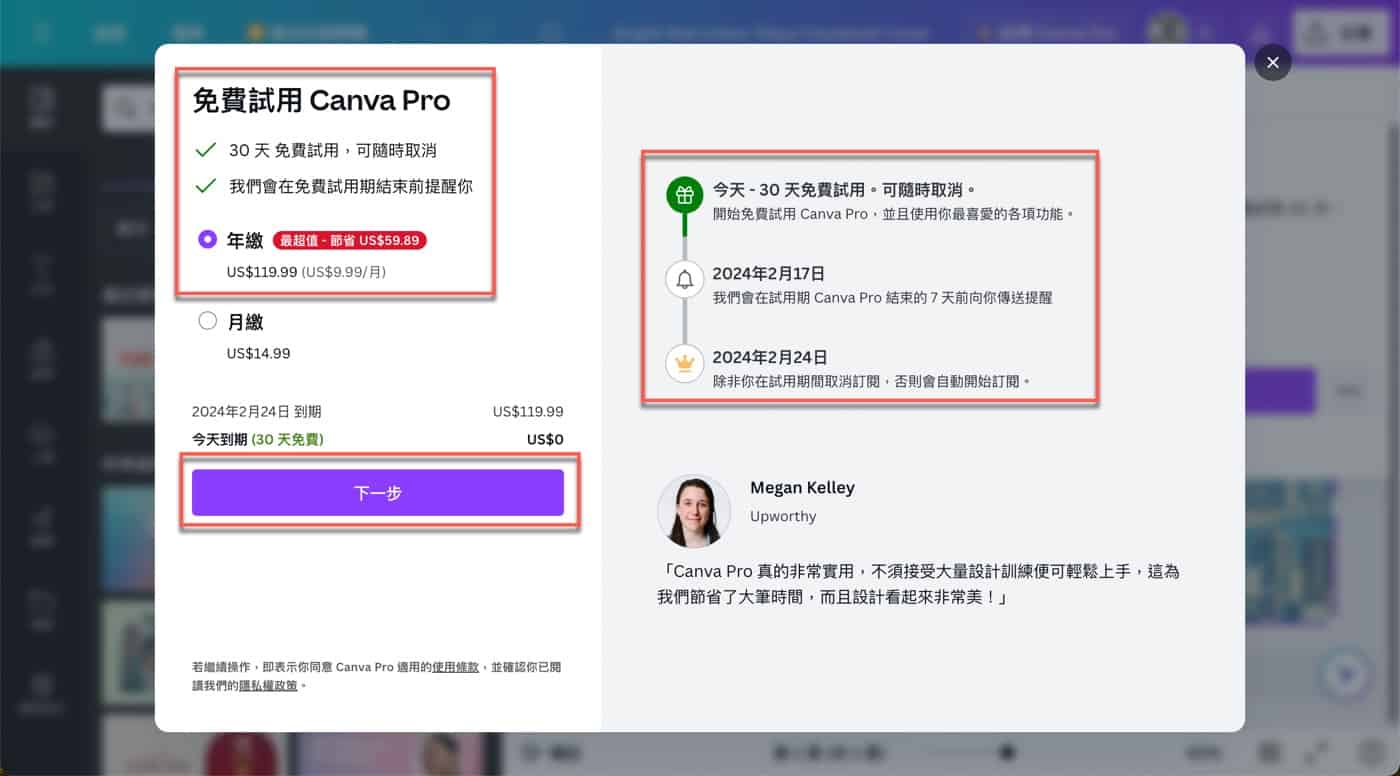Close the Canva Pro trial dialog
Image resolution: width=1400 pixels, height=776 pixels.
click(1272, 63)
